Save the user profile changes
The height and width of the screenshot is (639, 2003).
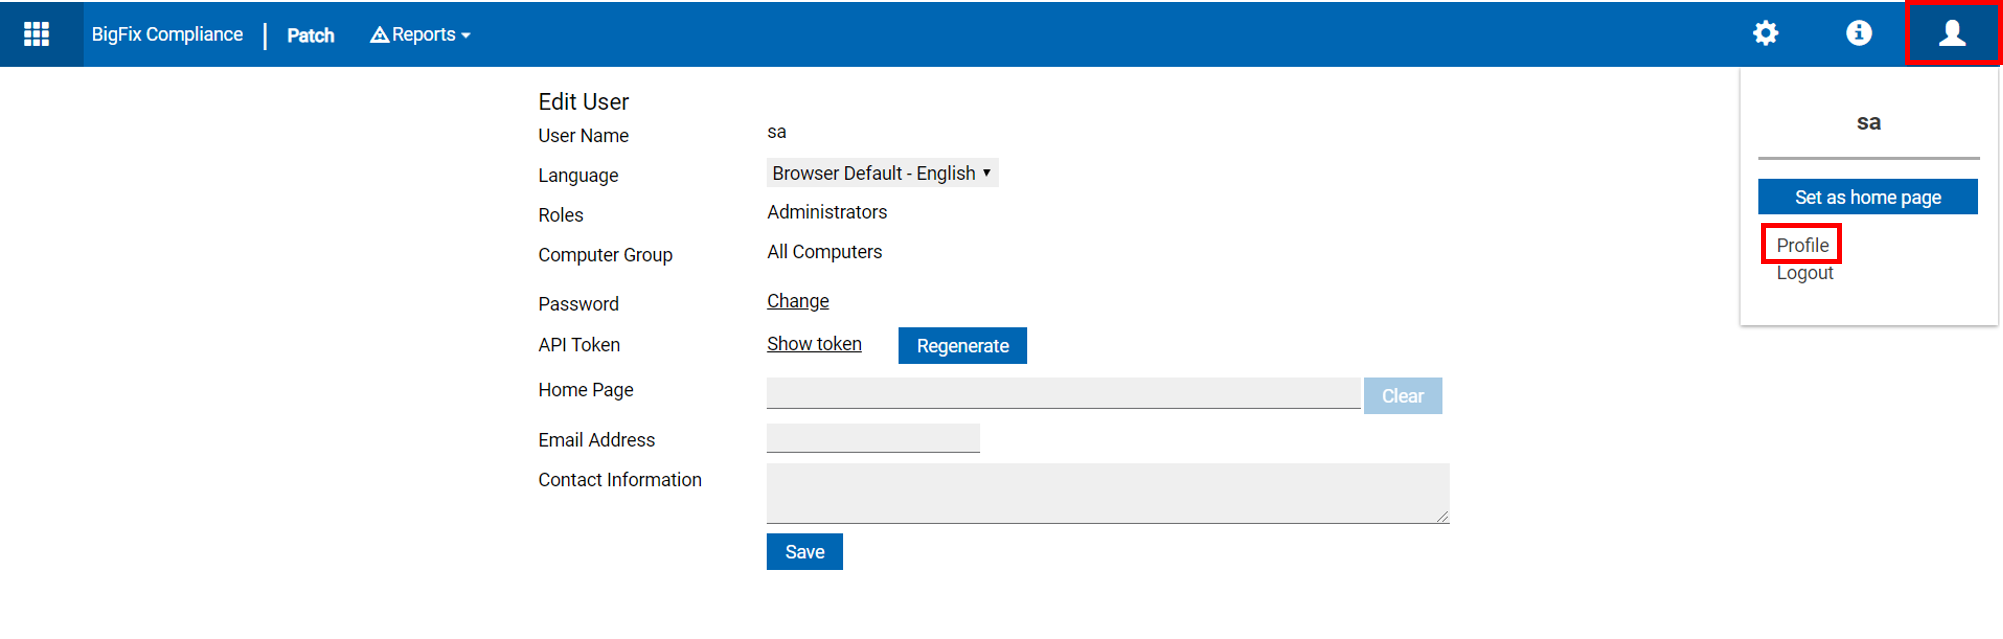pos(804,552)
